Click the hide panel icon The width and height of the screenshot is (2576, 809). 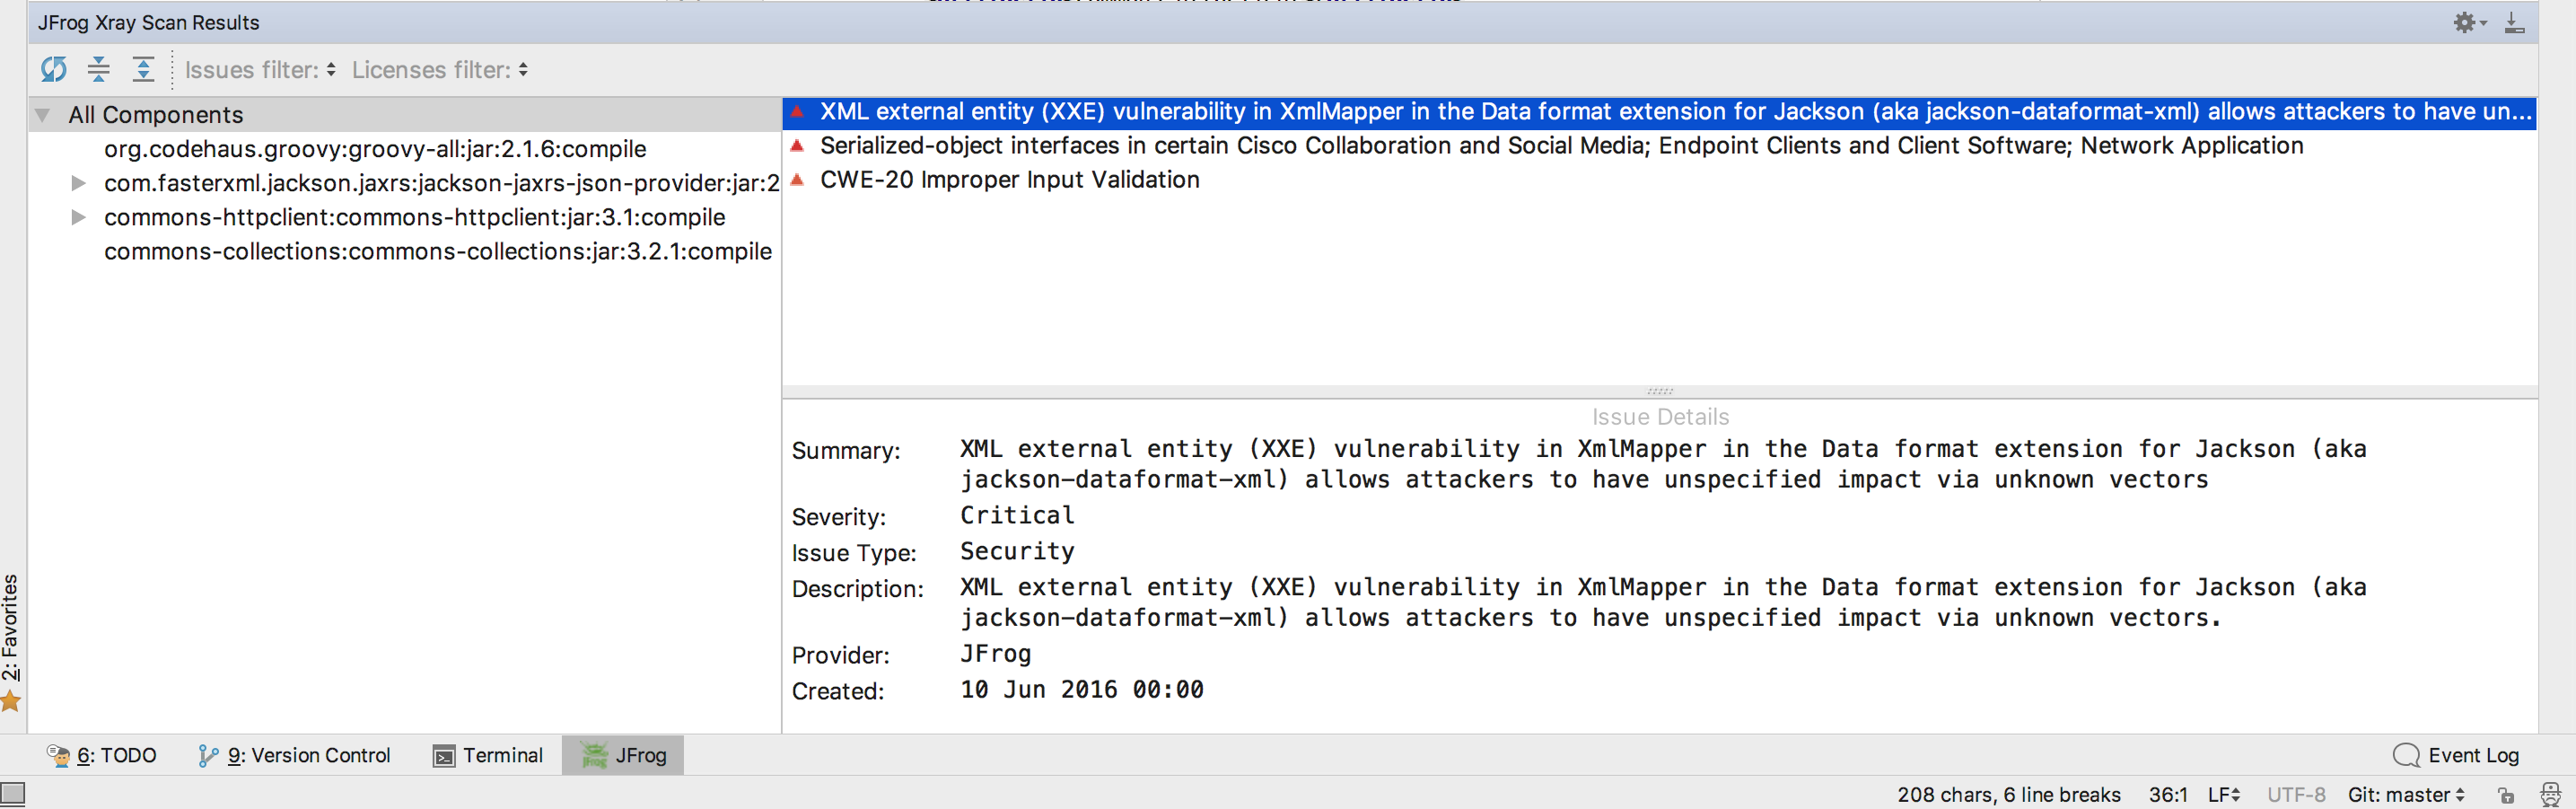coord(2514,22)
